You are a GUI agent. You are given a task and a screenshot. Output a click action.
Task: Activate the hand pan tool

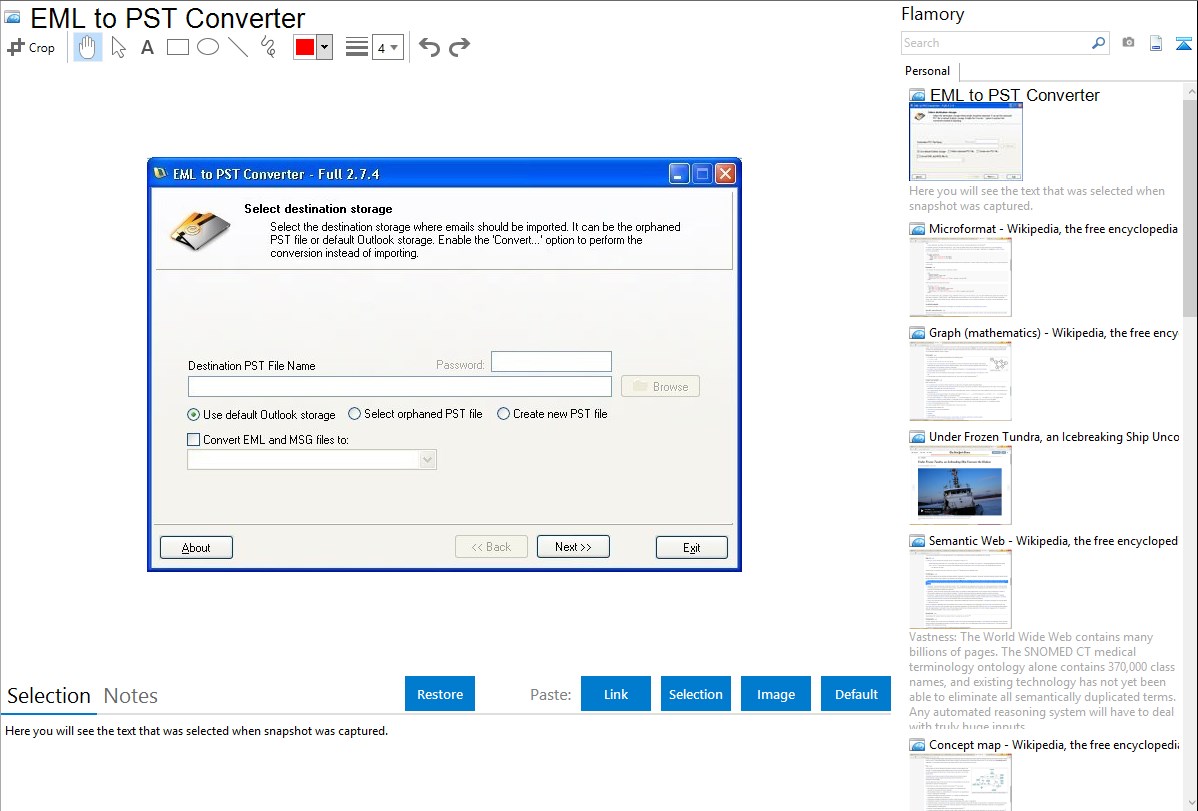[88, 47]
